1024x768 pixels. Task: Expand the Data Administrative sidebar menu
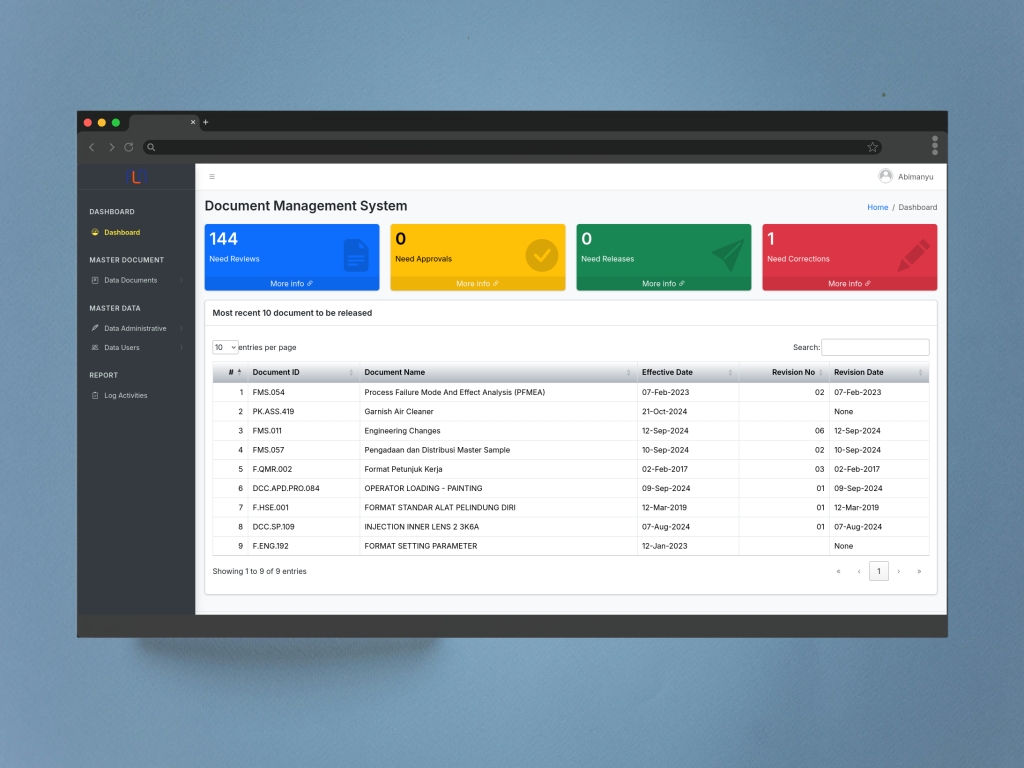tap(135, 328)
